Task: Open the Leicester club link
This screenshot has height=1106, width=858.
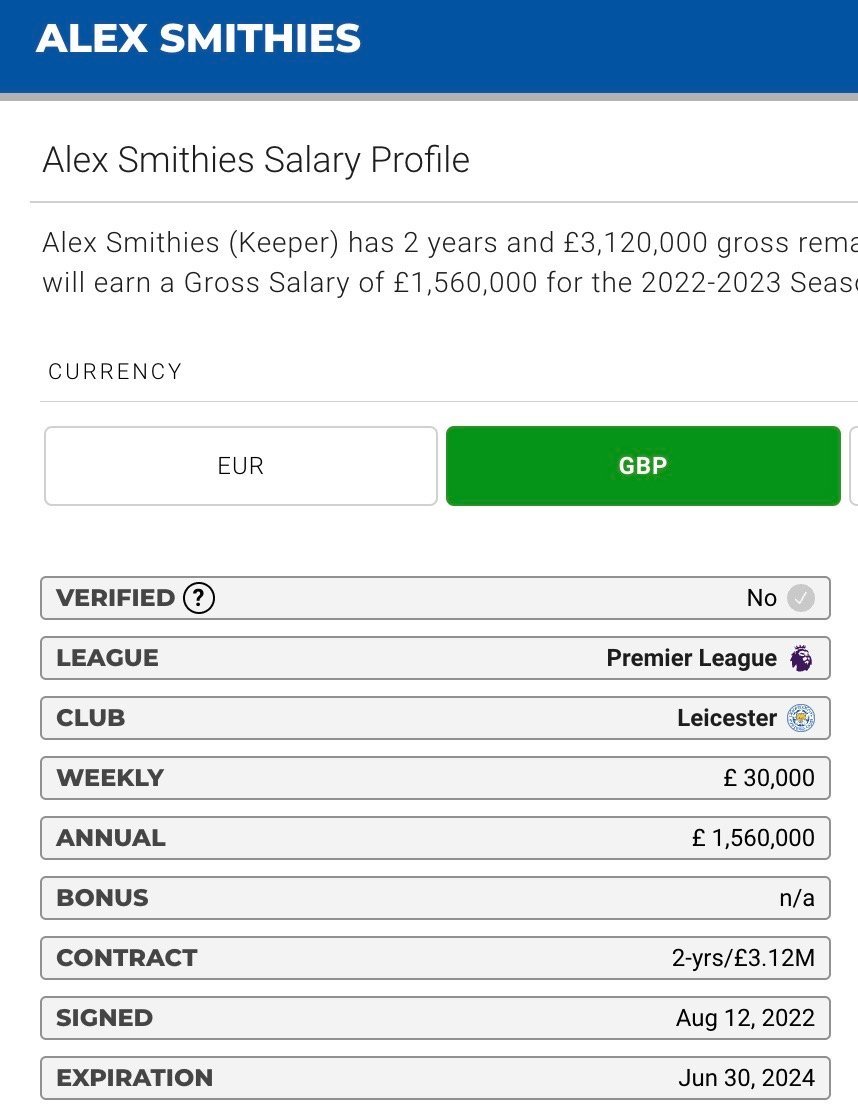Action: [x=727, y=718]
